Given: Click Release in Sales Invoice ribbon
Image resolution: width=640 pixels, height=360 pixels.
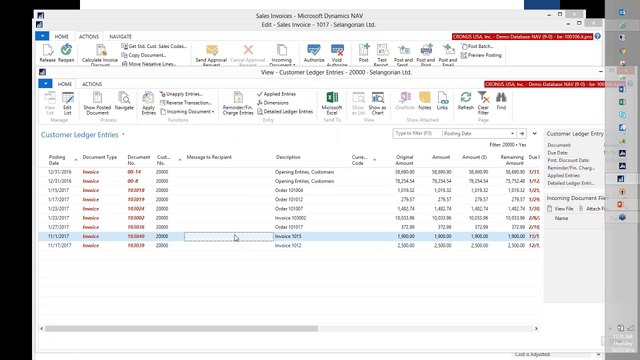Looking at the screenshot, I should pyautogui.click(x=47, y=53).
